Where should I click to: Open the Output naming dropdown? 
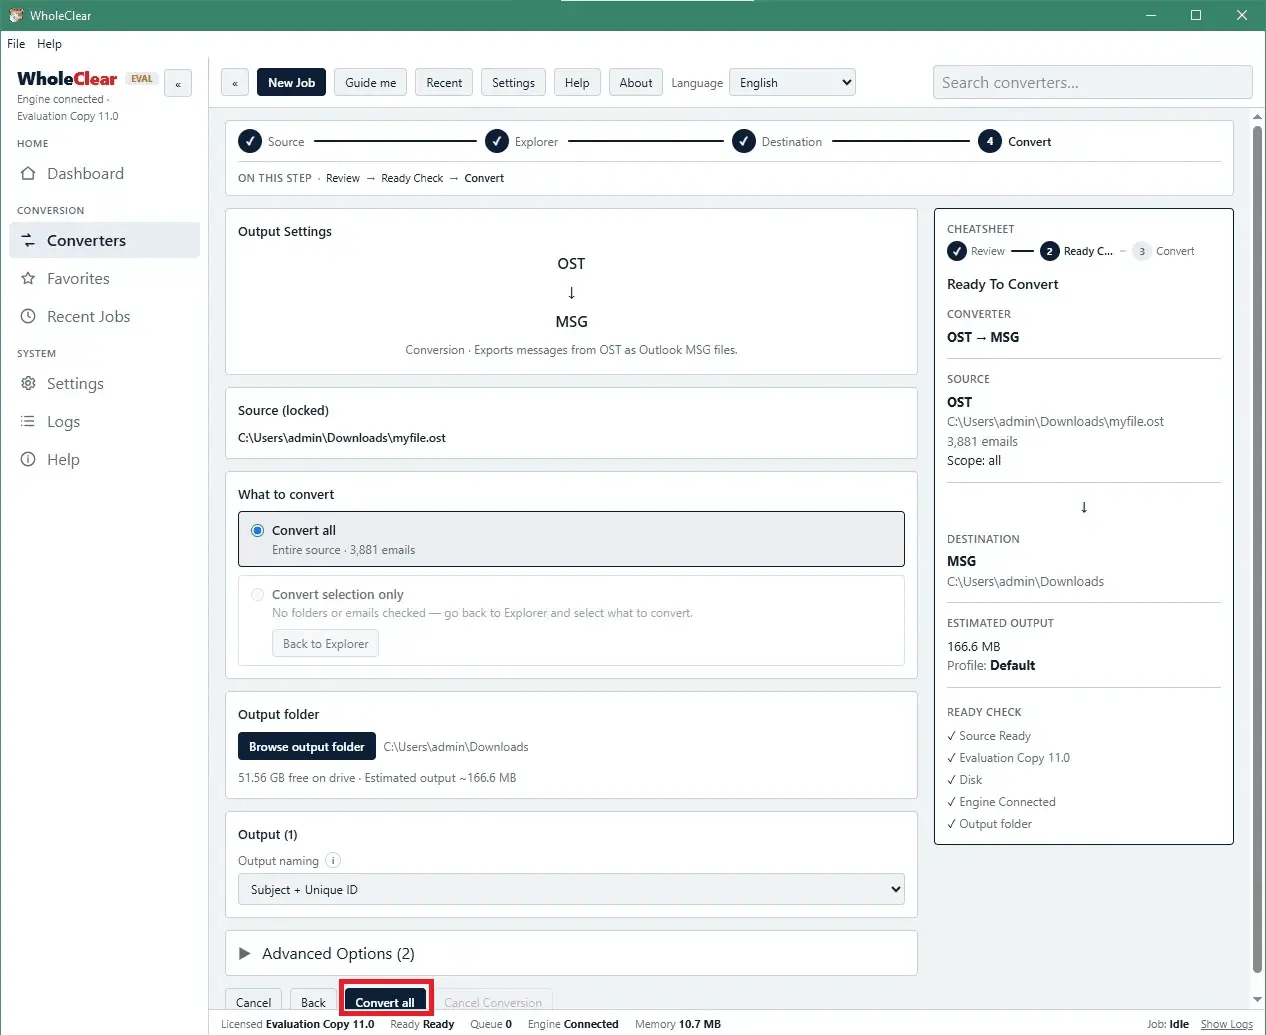(571, 889)
